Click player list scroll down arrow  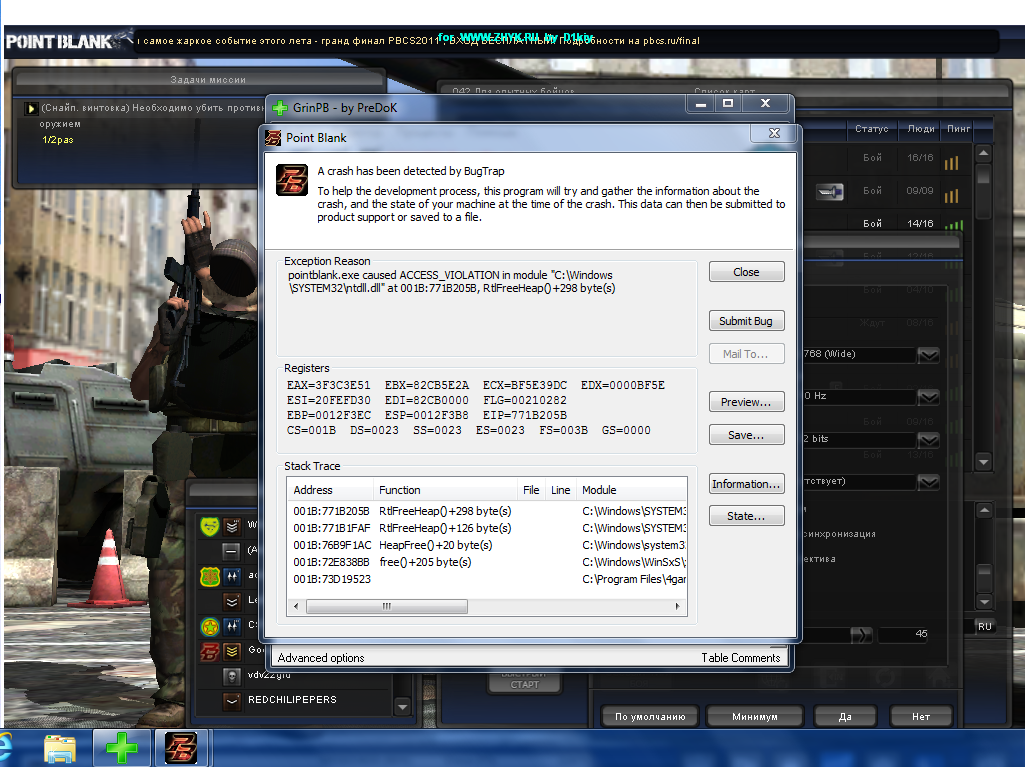point(403,707)
